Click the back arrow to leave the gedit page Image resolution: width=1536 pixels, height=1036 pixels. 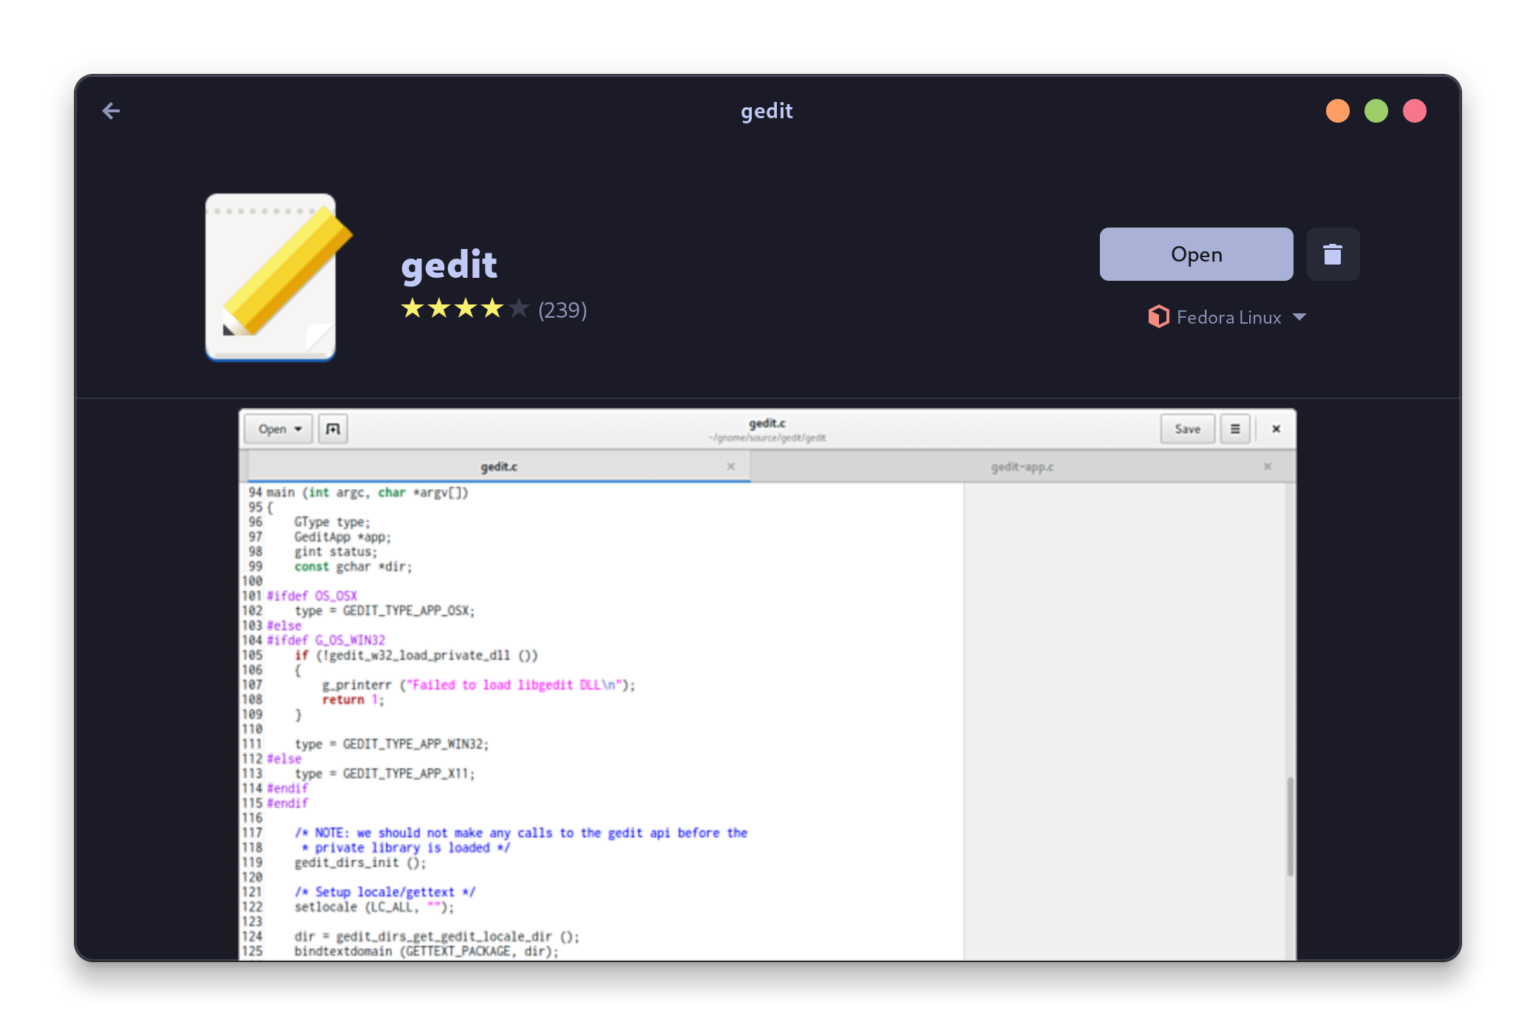[x=110, y=111]
